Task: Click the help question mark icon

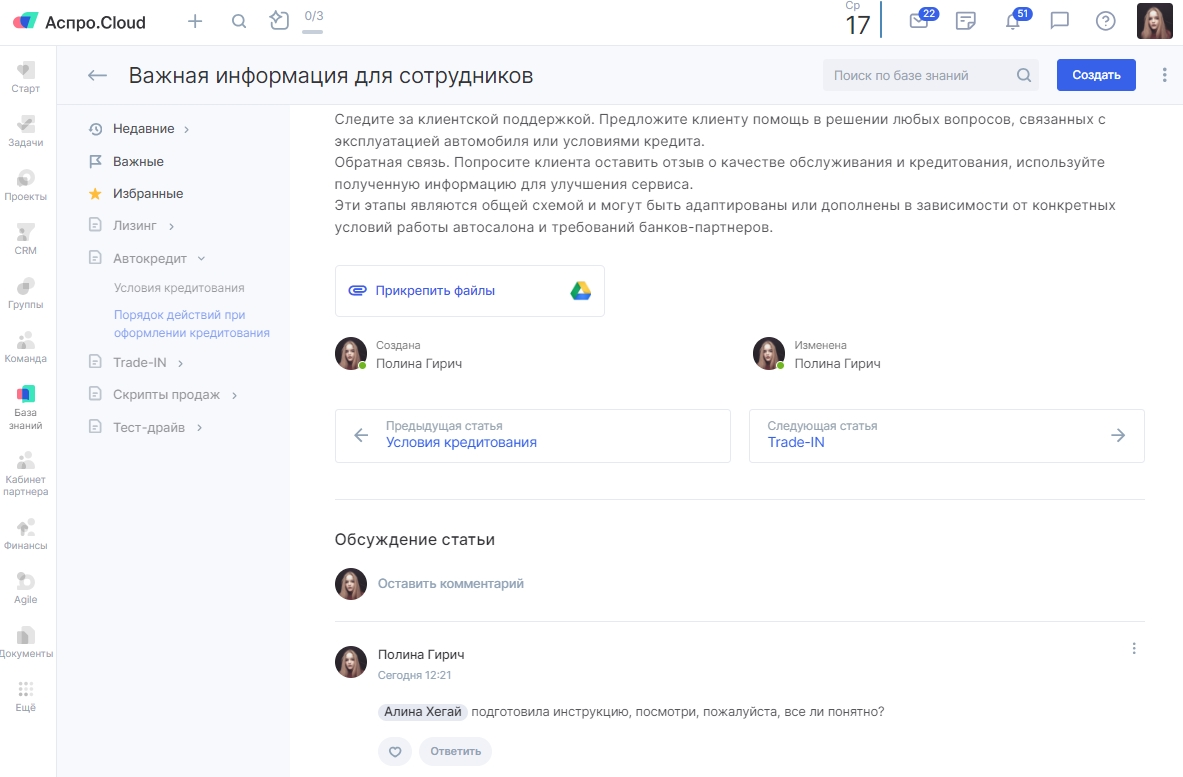Action: [1105, 21]
